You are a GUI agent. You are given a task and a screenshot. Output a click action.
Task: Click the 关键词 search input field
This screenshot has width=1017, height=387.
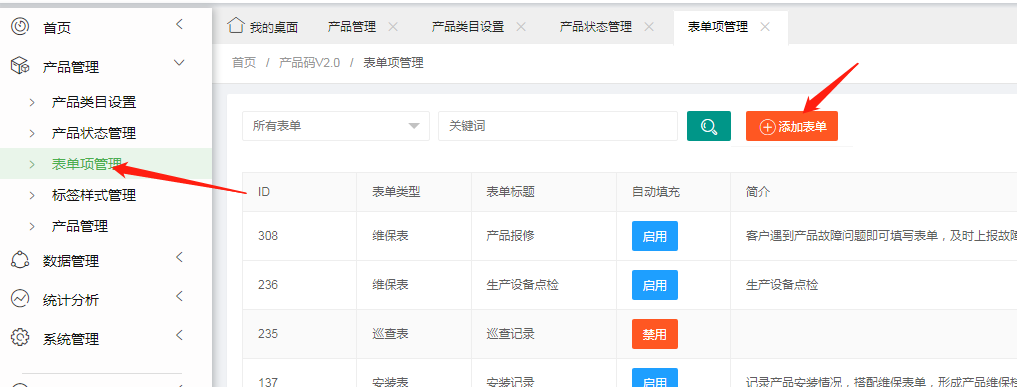tap(558, 126)
